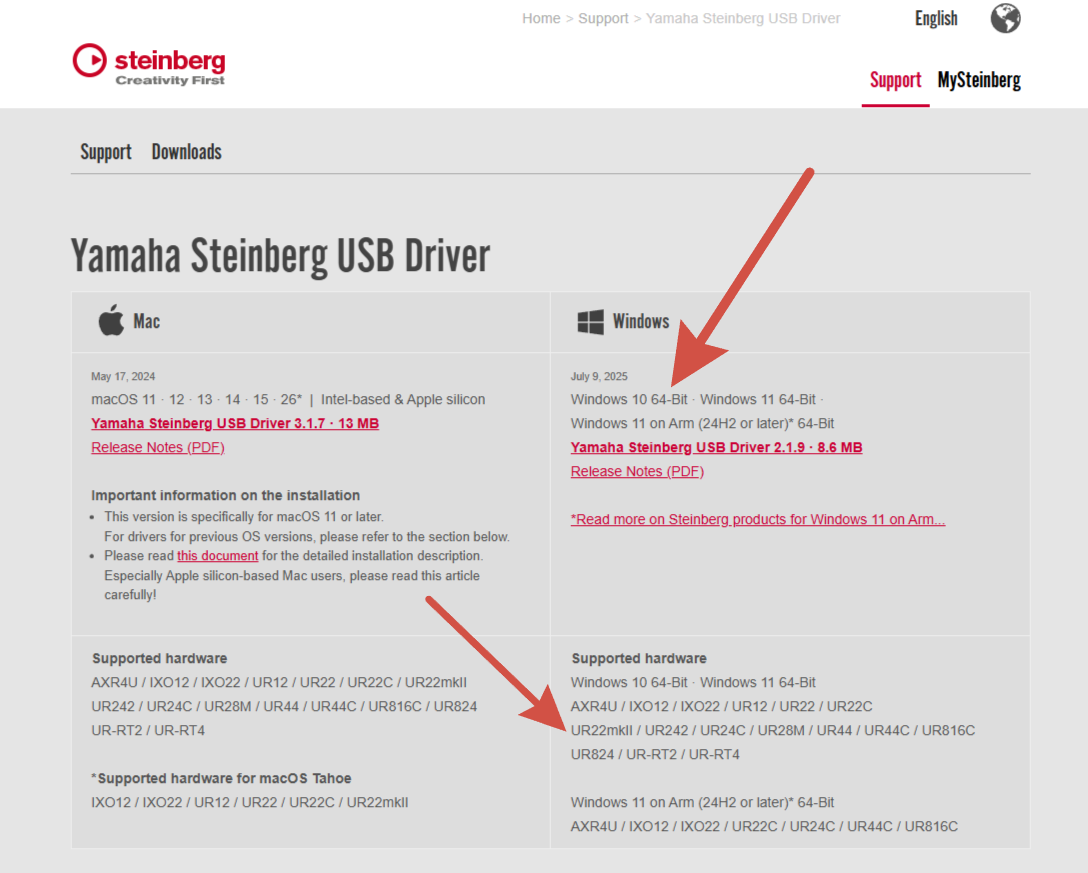1088x873 pixels.
Task: Click 'AXR4U / IXO12 / IXO22 / UR22C / UR24C' Arm line
Action: [x=764, y=827]
